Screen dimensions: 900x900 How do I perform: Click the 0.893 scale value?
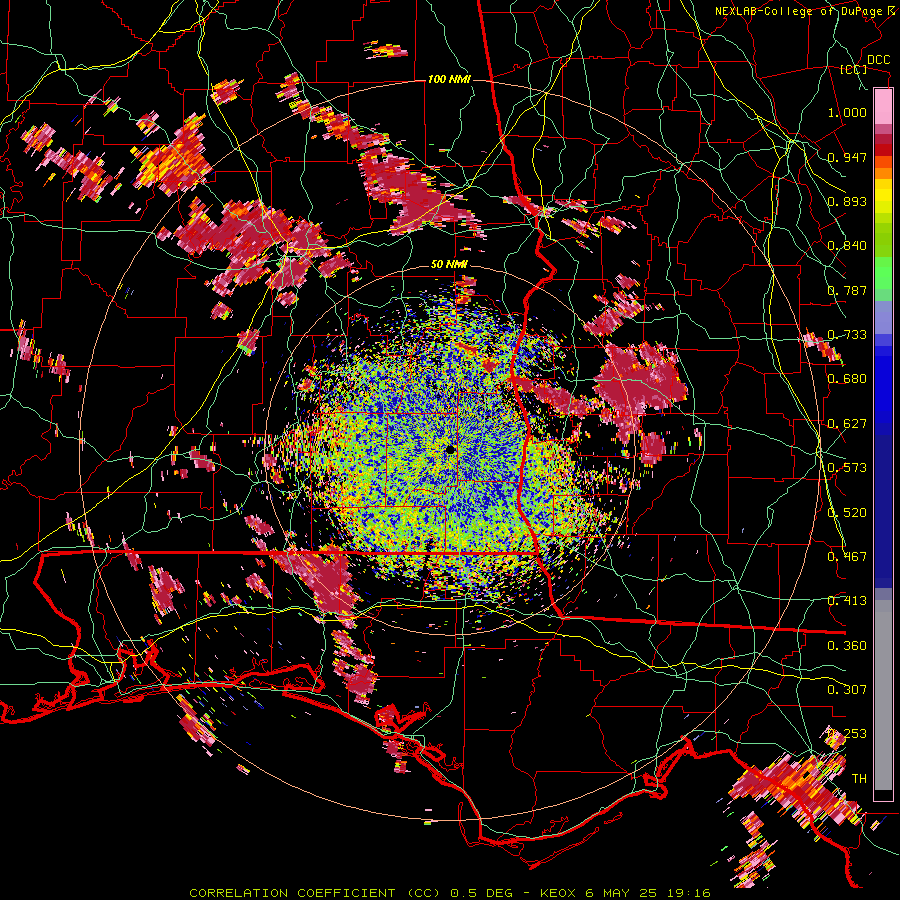point(847,201)
